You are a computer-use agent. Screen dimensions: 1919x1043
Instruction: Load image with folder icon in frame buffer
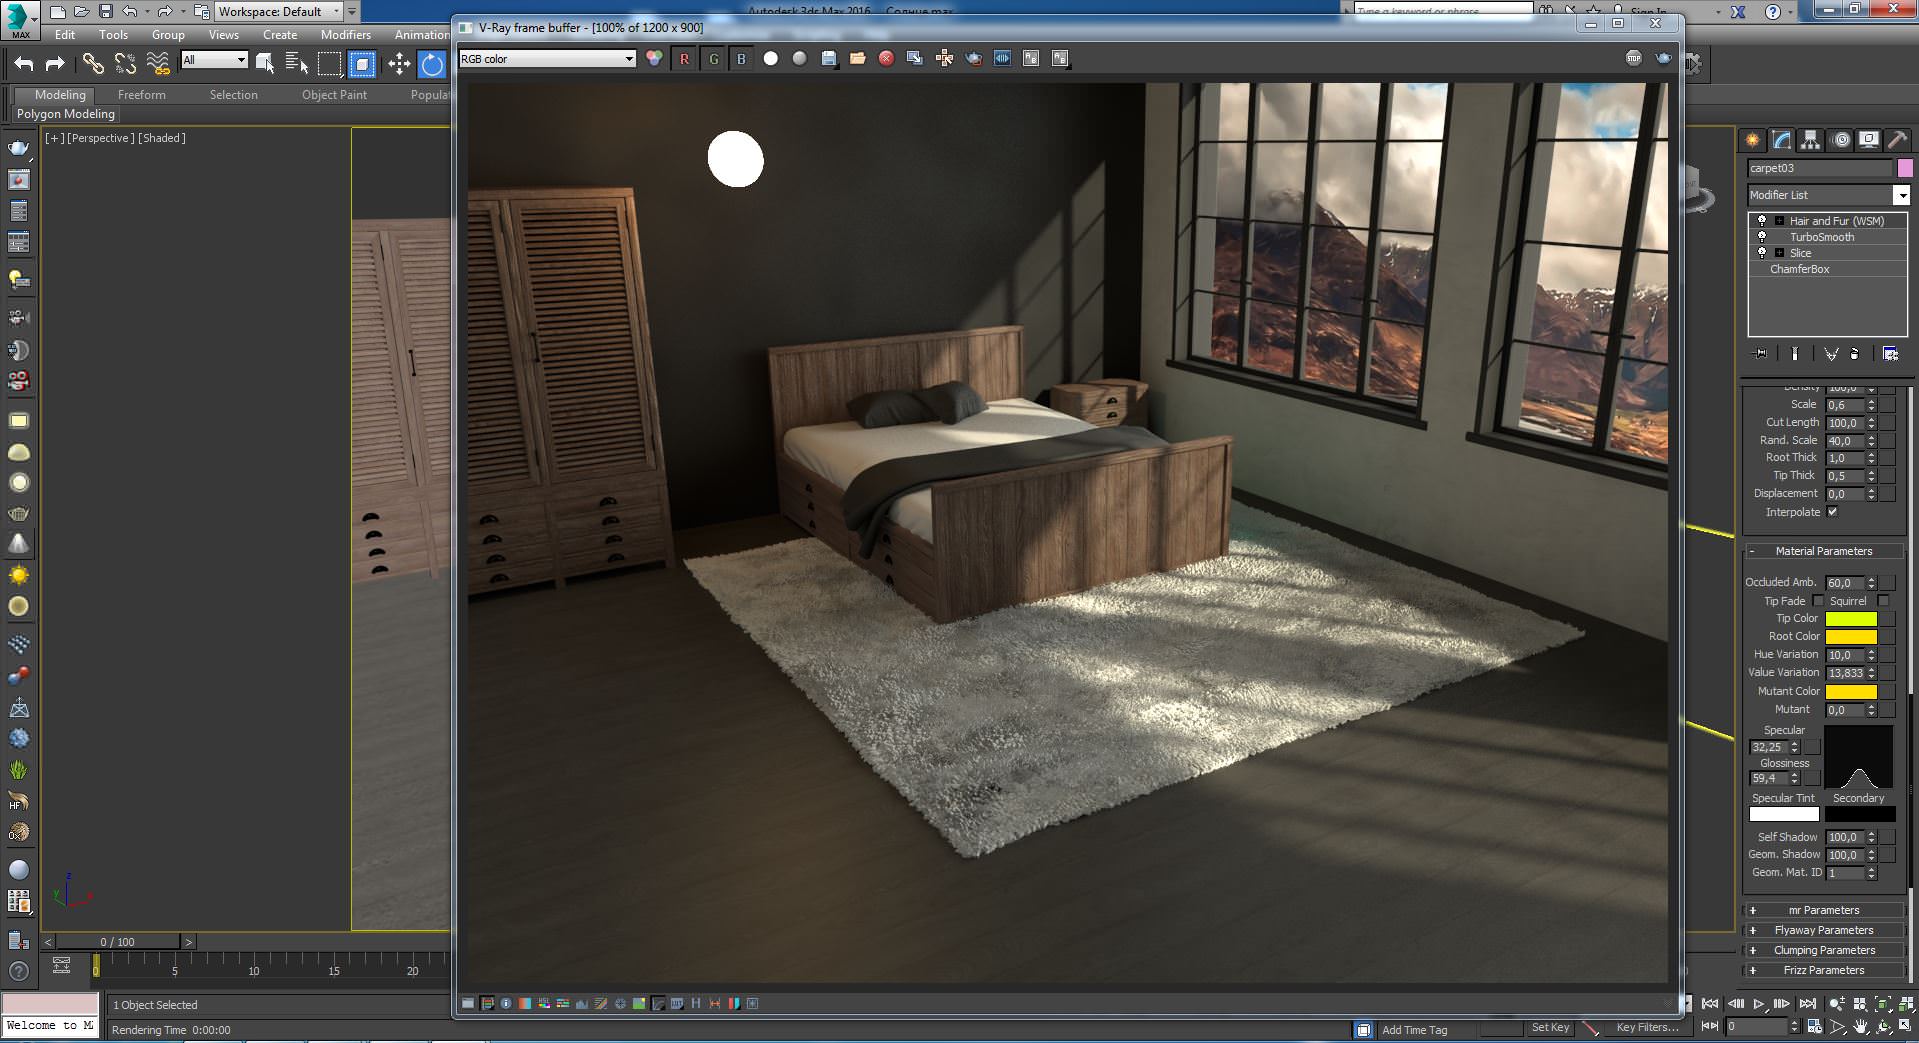857,59
